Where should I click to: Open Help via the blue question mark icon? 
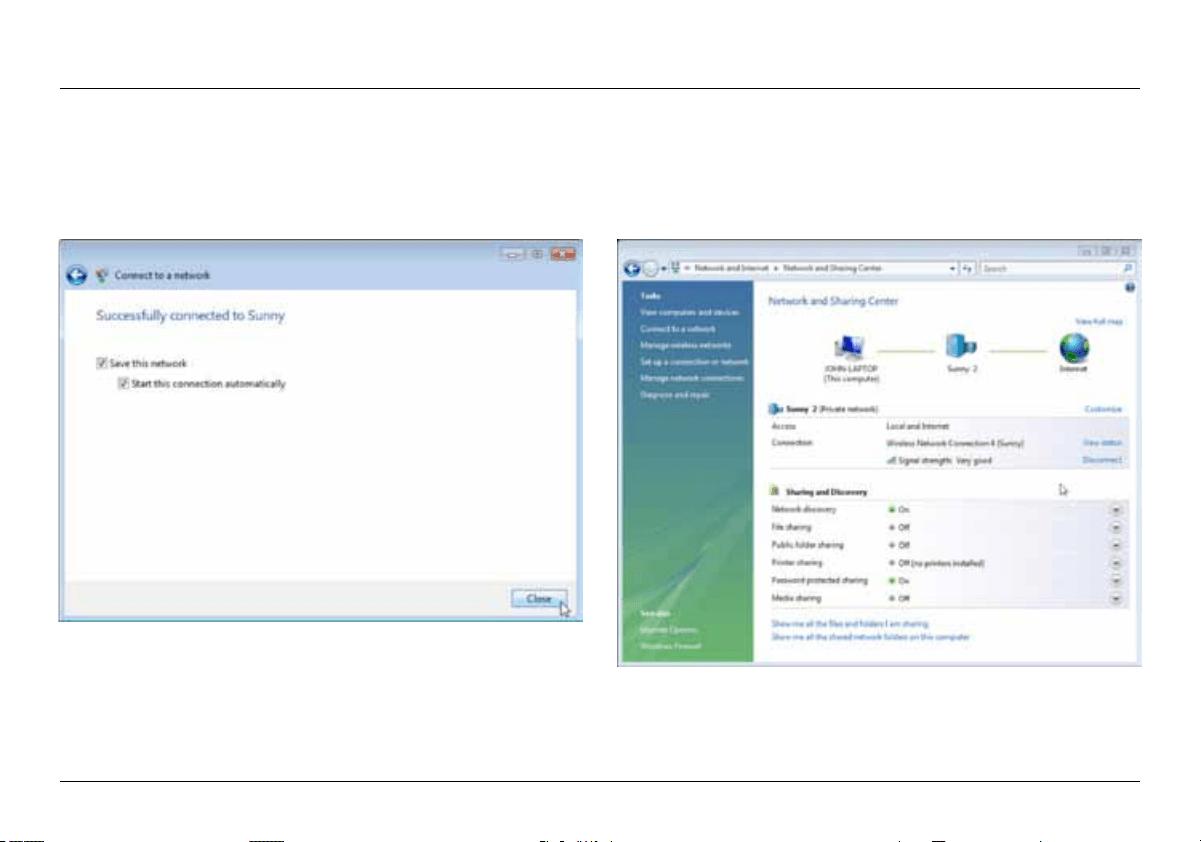point(1130,287)
